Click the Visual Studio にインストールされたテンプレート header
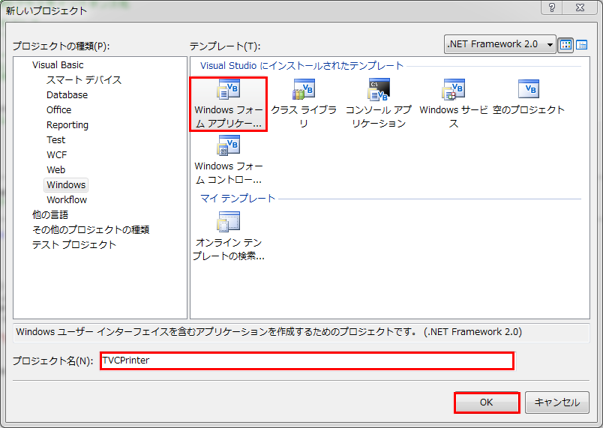 click(x=302, y=66)
